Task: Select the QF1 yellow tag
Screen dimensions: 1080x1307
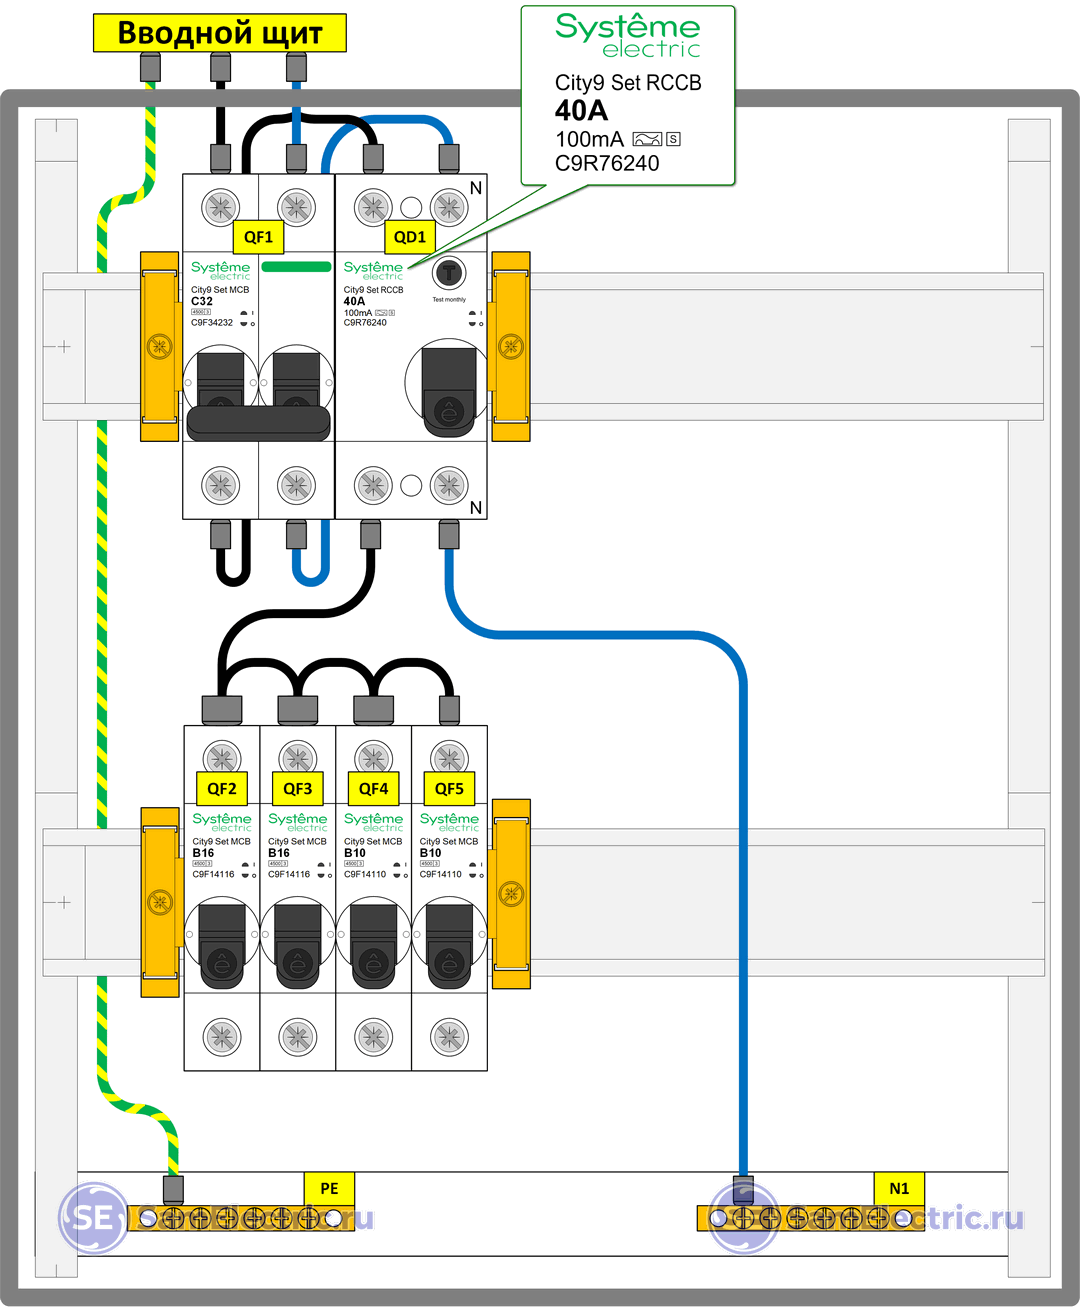Action: pyautogui.click(x=258, y=237)
